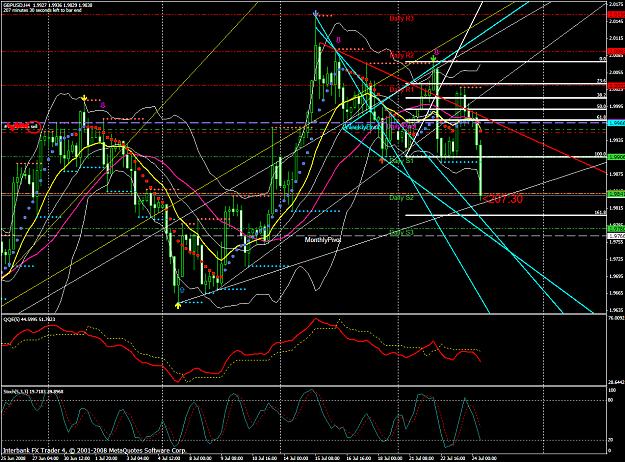Select yellow up arrow at the lowest candle
Viewport: 625px width, 462px height.
178,305
